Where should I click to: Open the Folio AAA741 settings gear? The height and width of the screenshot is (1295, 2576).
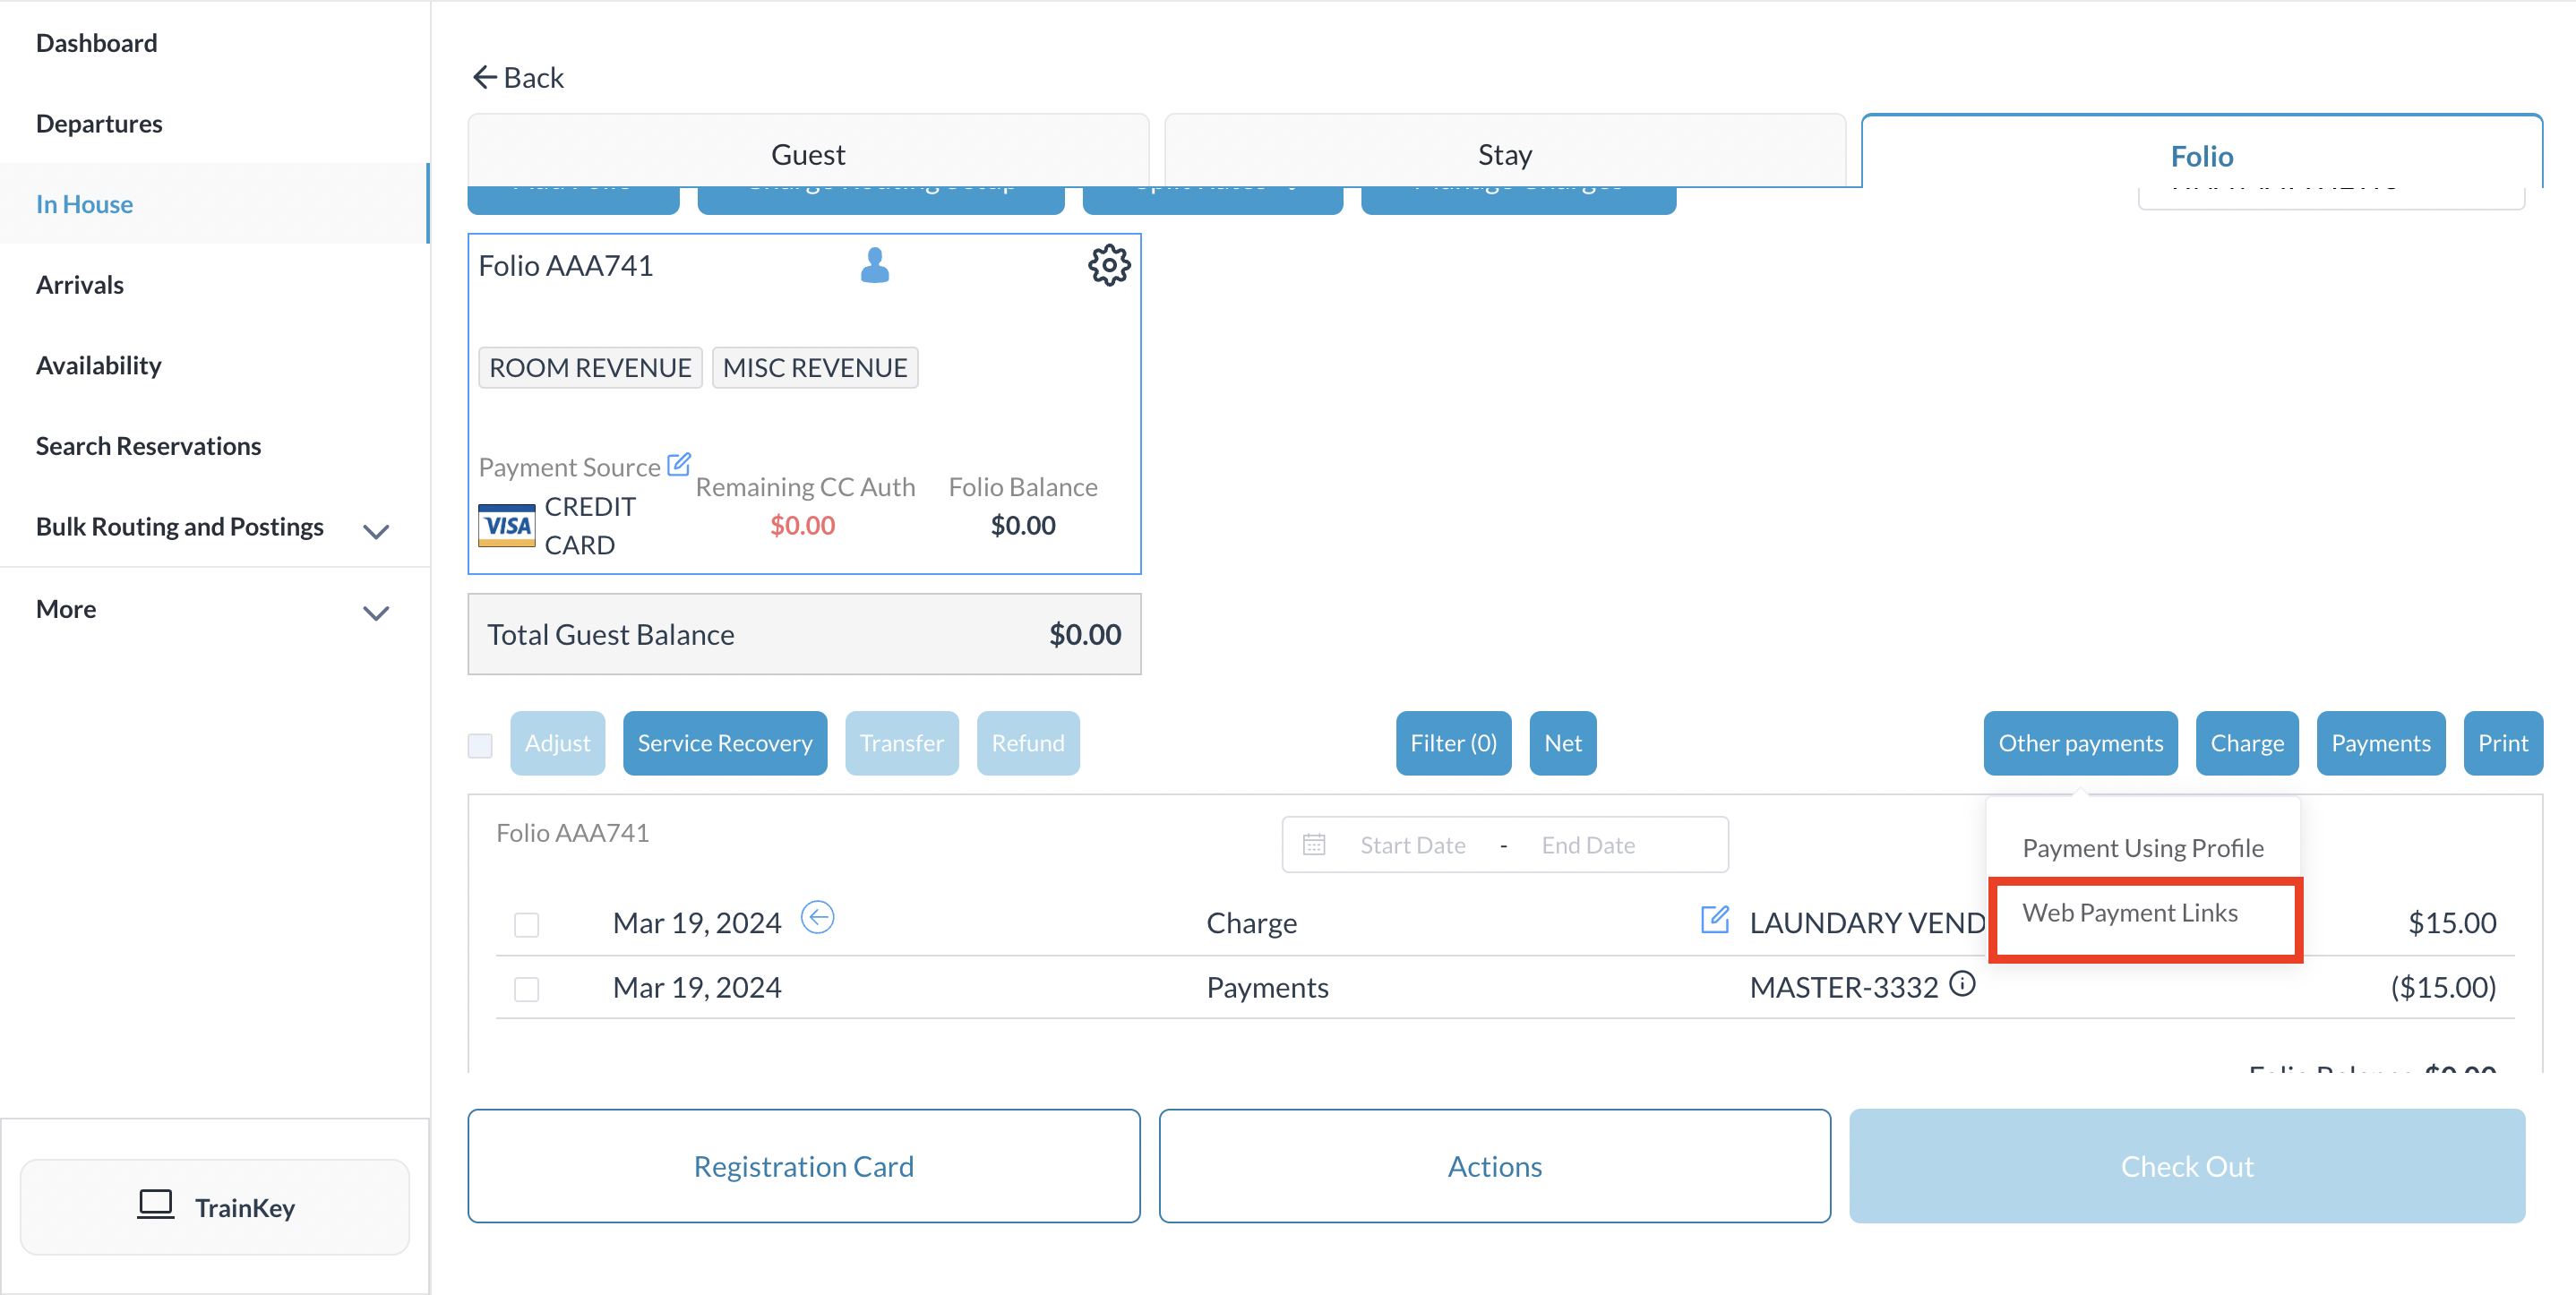pyautogui.click(x=1108, y=266)
